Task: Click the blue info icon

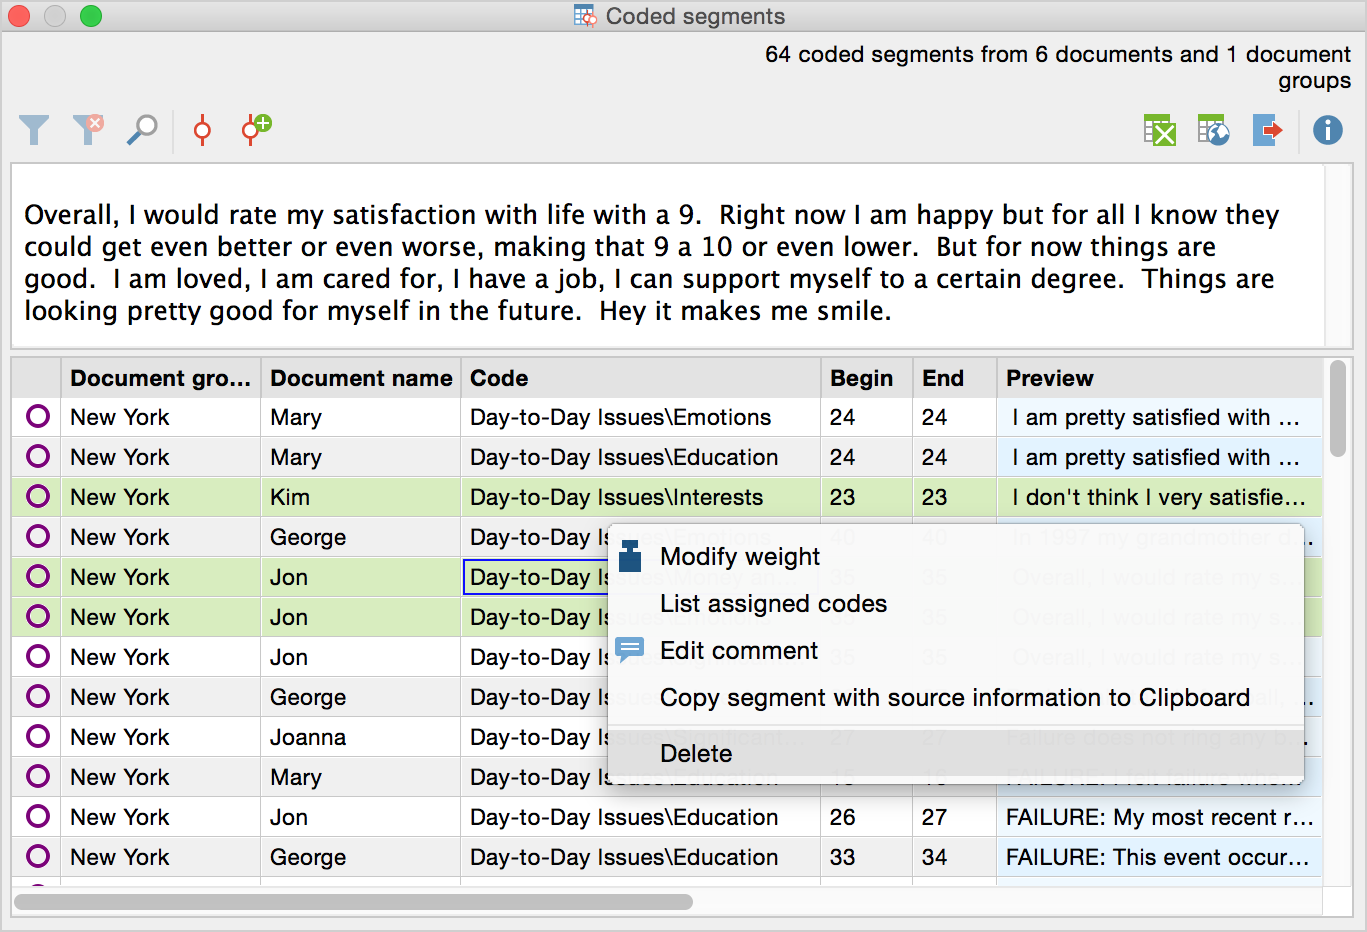Action: click(1327, 130)
